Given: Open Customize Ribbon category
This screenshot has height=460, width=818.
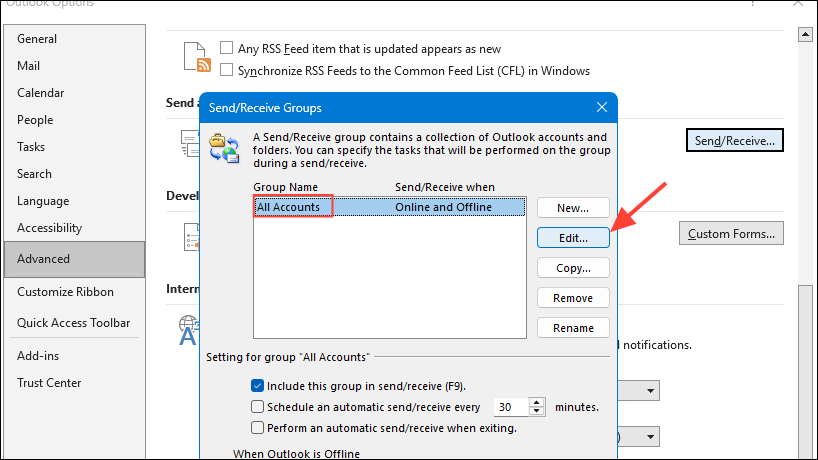Looking at the screenshot, I should (x=65, y=292).
